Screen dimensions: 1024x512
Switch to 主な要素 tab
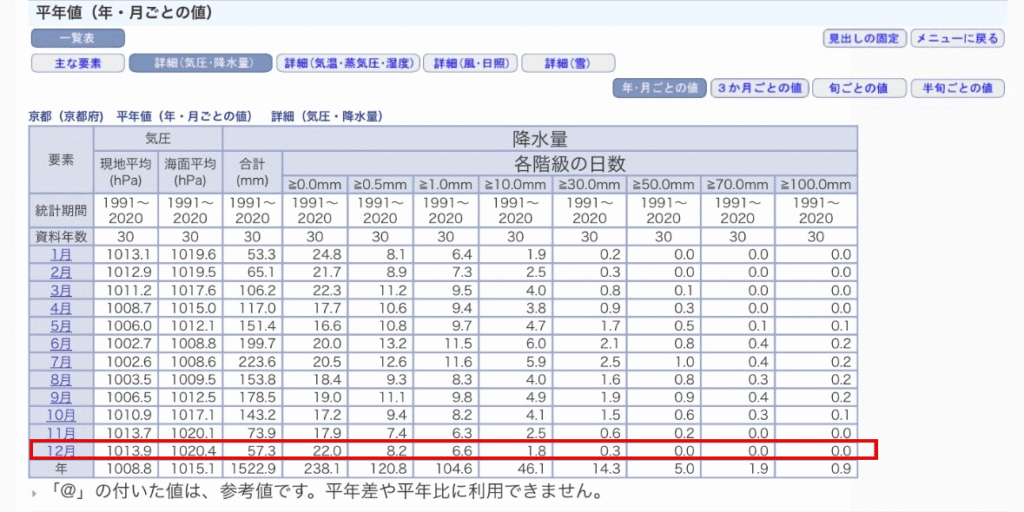click(x=78, y=63)
